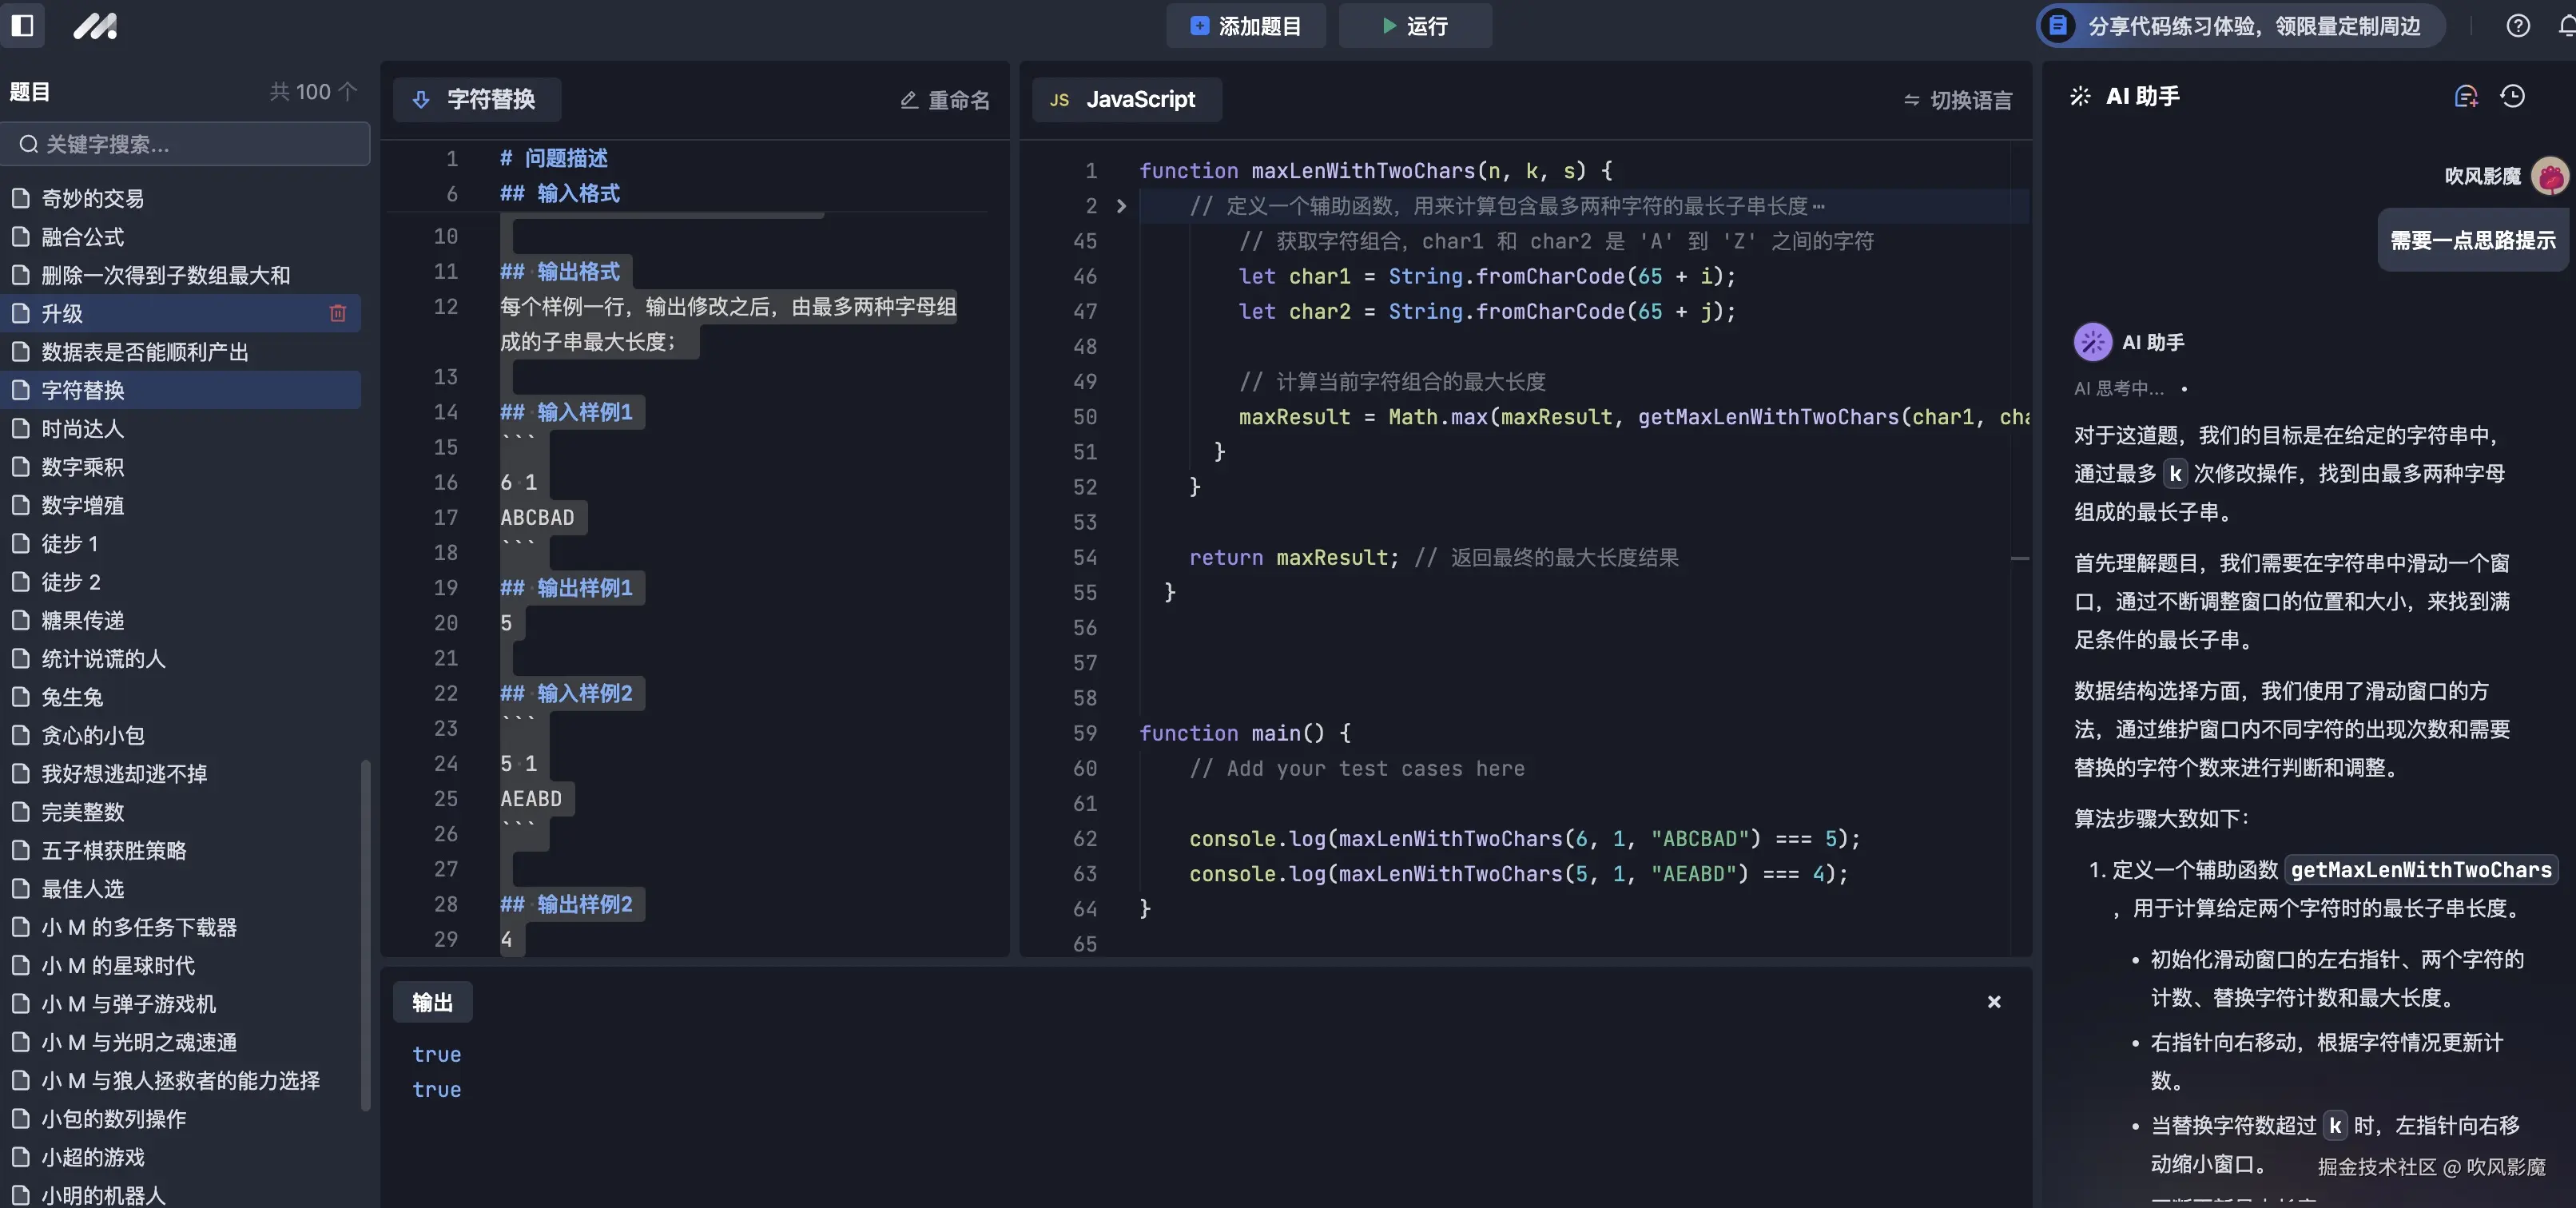Open AI conversation history icon
Screen dimensions: 2576x1208
pyautogui.click(x=2513, y=96)
